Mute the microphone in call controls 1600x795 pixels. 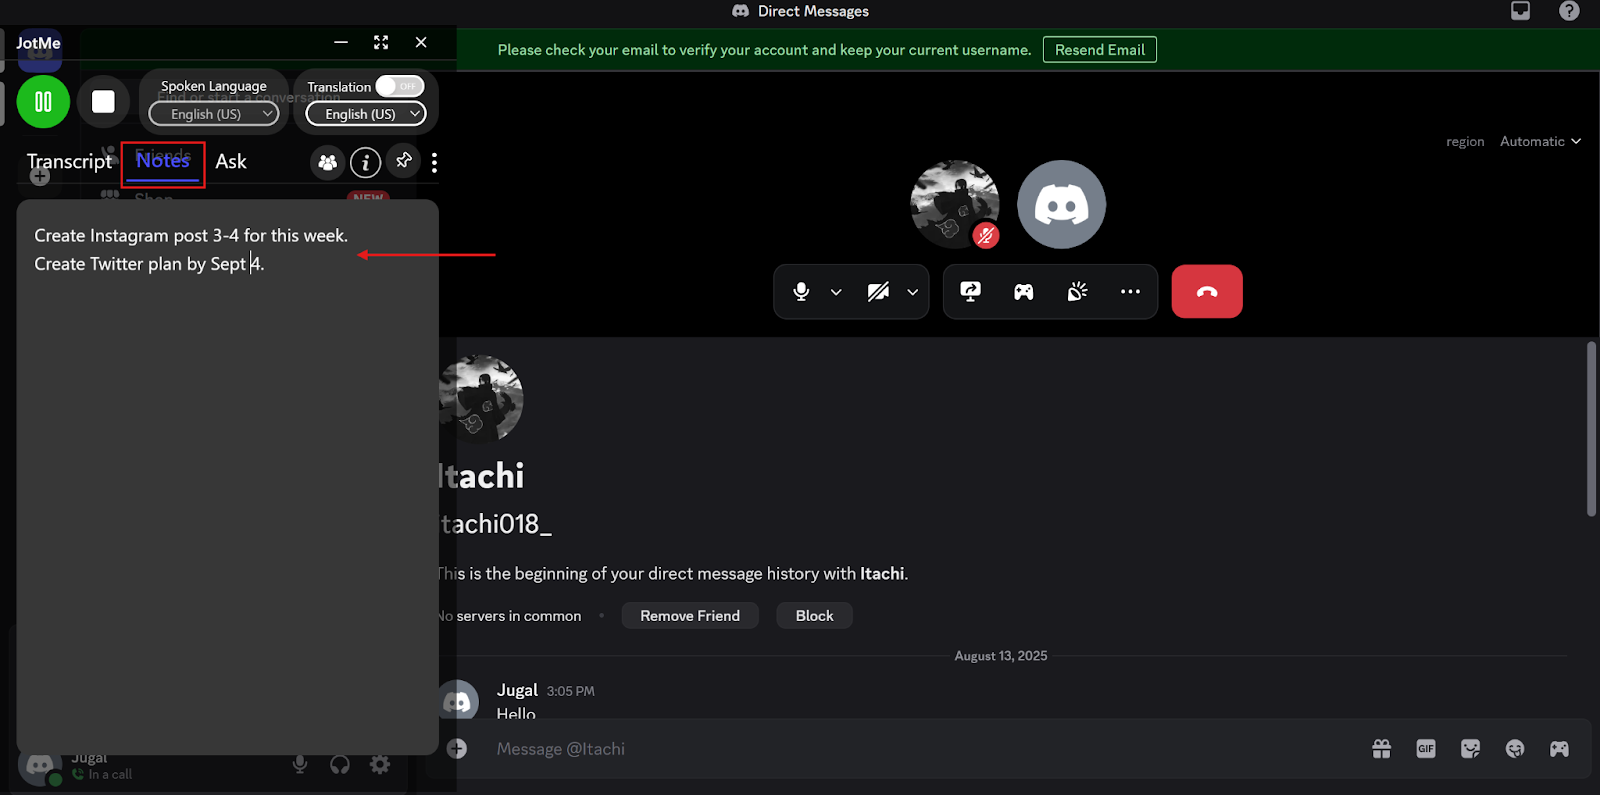(801, 292)
